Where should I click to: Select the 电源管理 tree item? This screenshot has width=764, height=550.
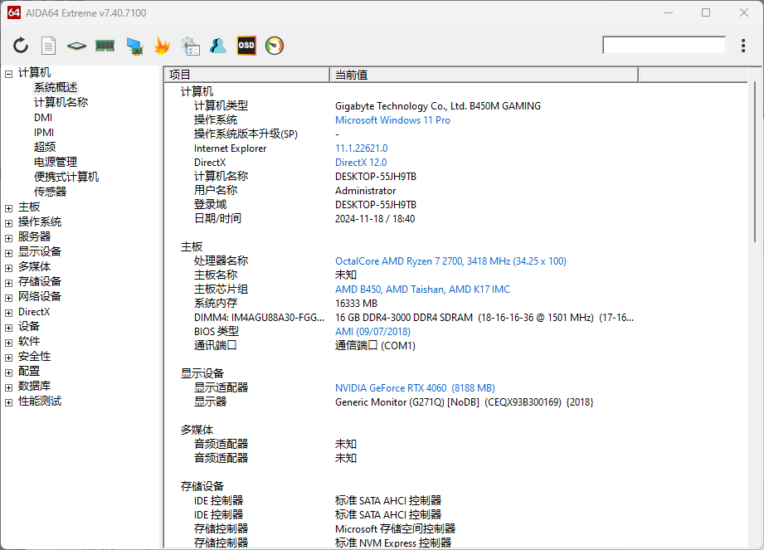point(56,162)
